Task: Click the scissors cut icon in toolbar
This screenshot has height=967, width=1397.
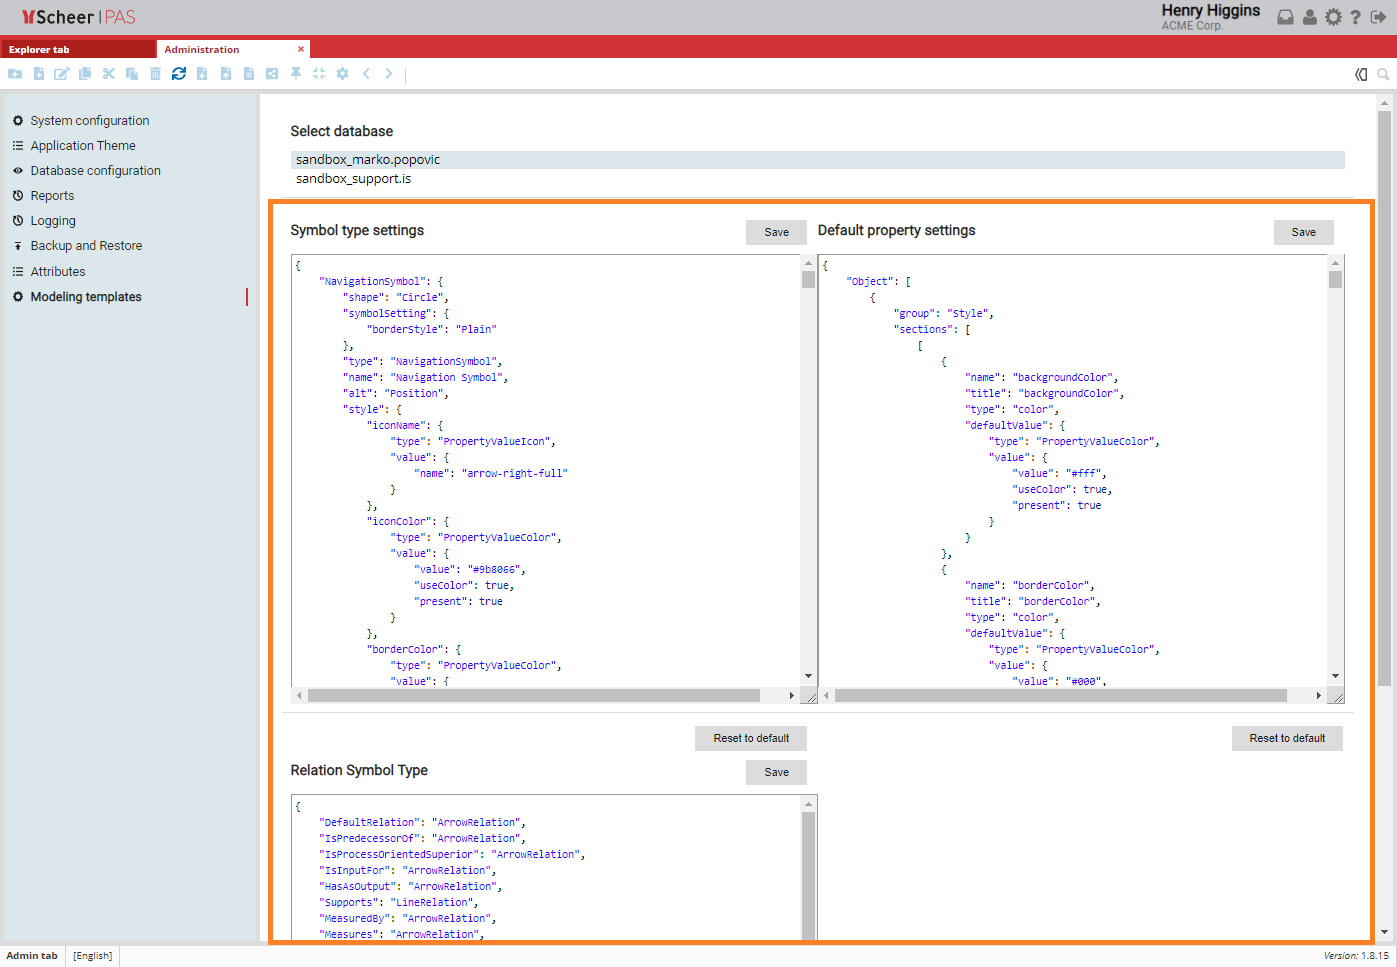Action: tap(109, 74)
